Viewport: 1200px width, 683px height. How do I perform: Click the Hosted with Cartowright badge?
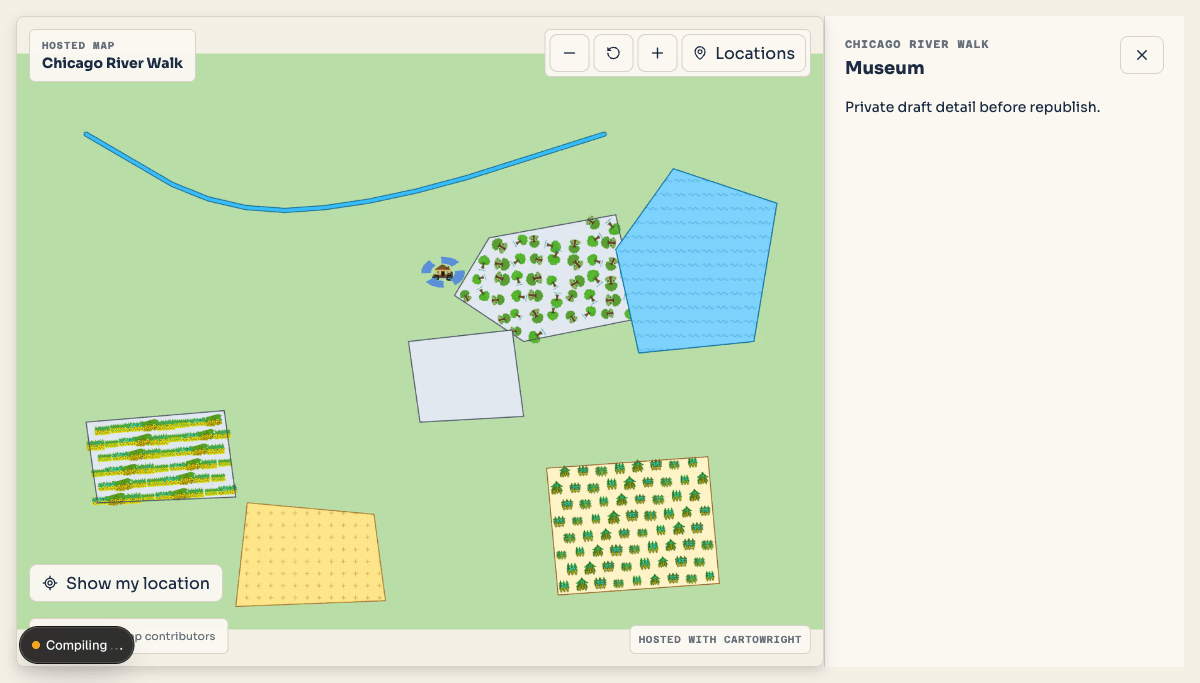720,639
